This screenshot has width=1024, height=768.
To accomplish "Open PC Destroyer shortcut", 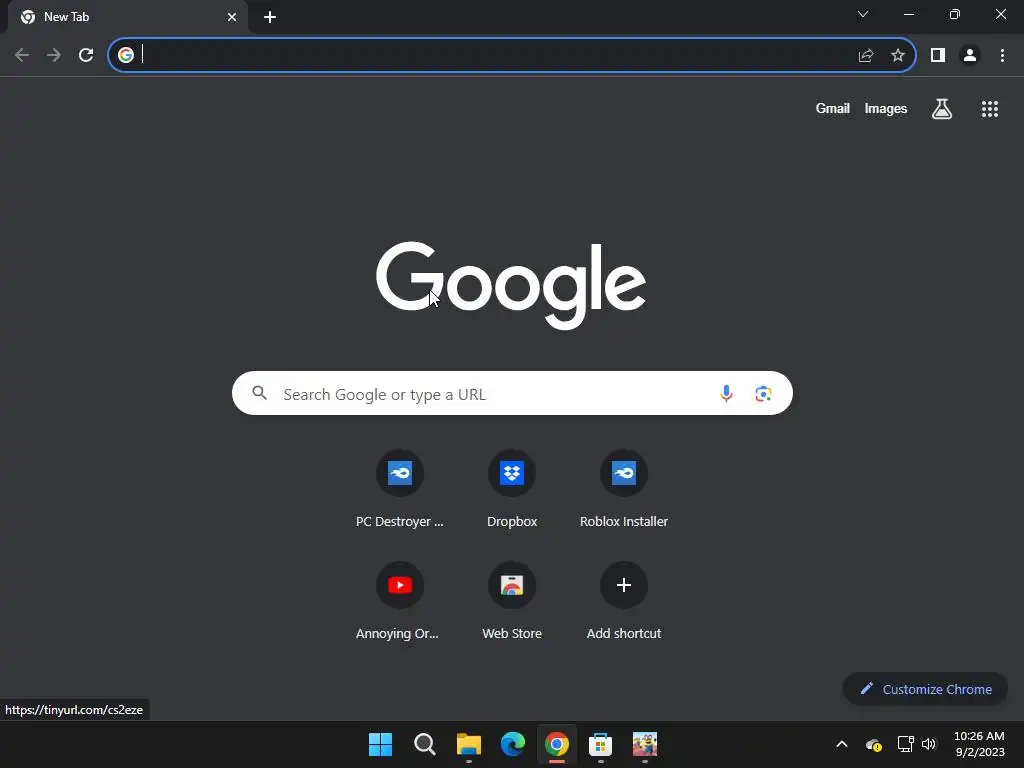I will pos(400,488).
